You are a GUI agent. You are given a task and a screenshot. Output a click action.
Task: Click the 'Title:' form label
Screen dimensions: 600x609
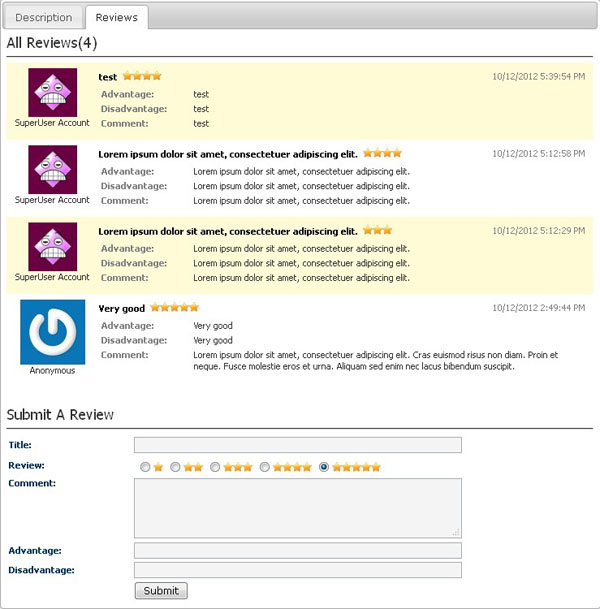click(x=20, y=445)
